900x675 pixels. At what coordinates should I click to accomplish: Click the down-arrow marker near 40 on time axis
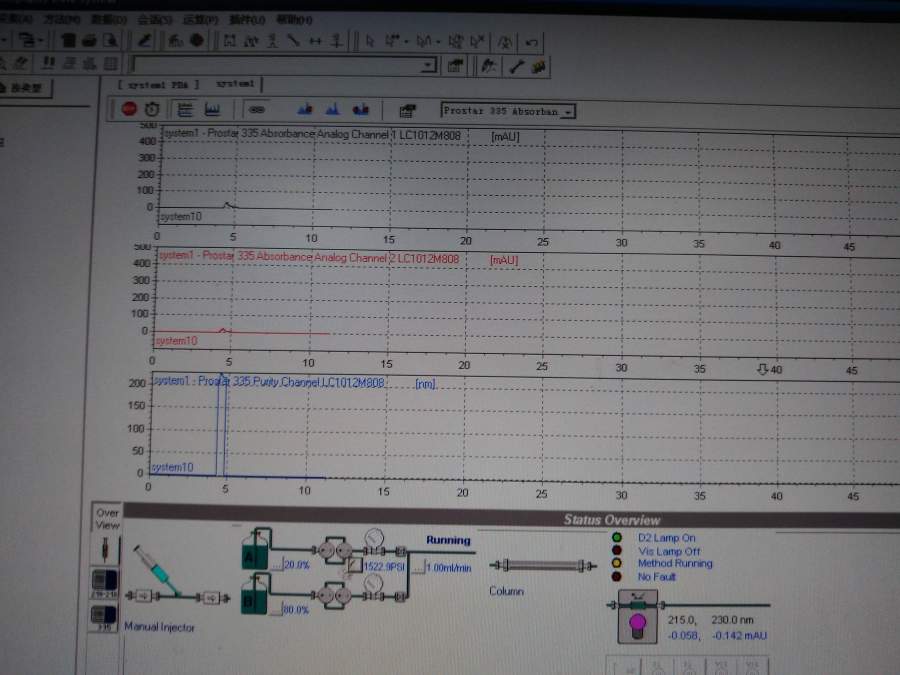pos(762,368)
